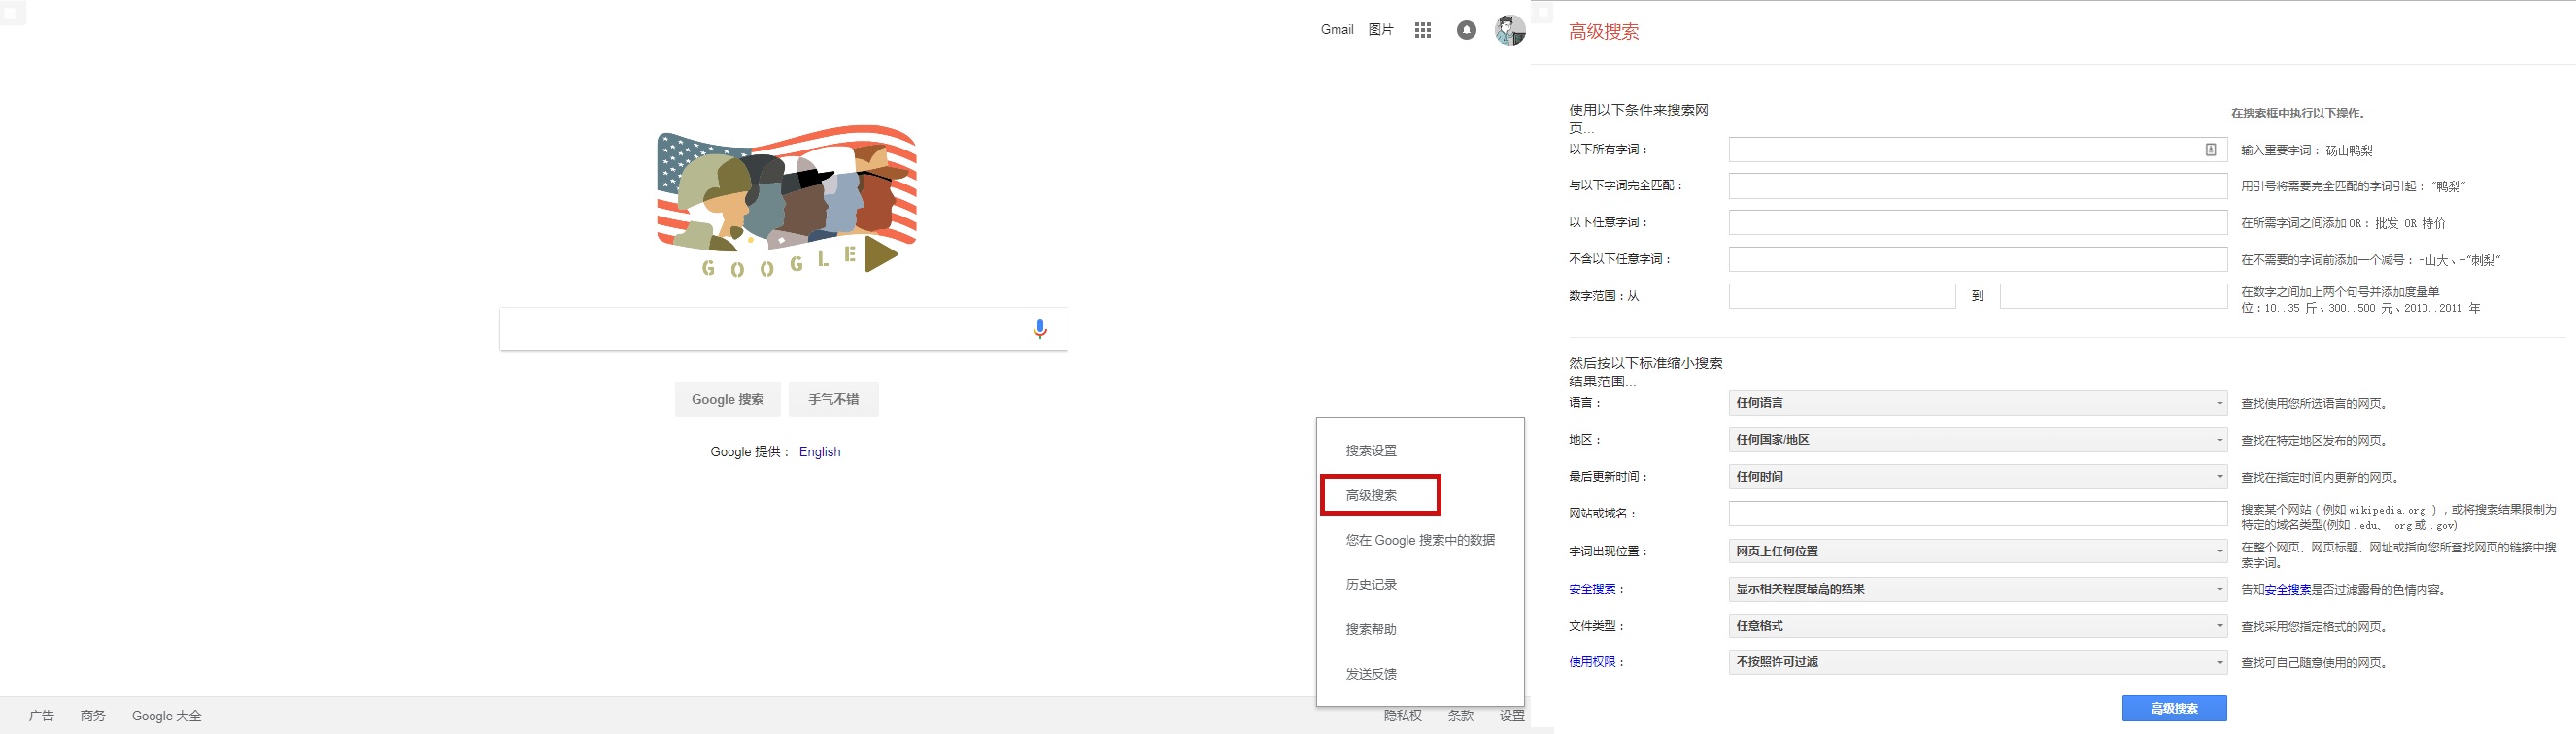The width and height of the screenshot is (2576, 734).
Task: Open the notifications bell icon
Action: (x=1466, y=30)
